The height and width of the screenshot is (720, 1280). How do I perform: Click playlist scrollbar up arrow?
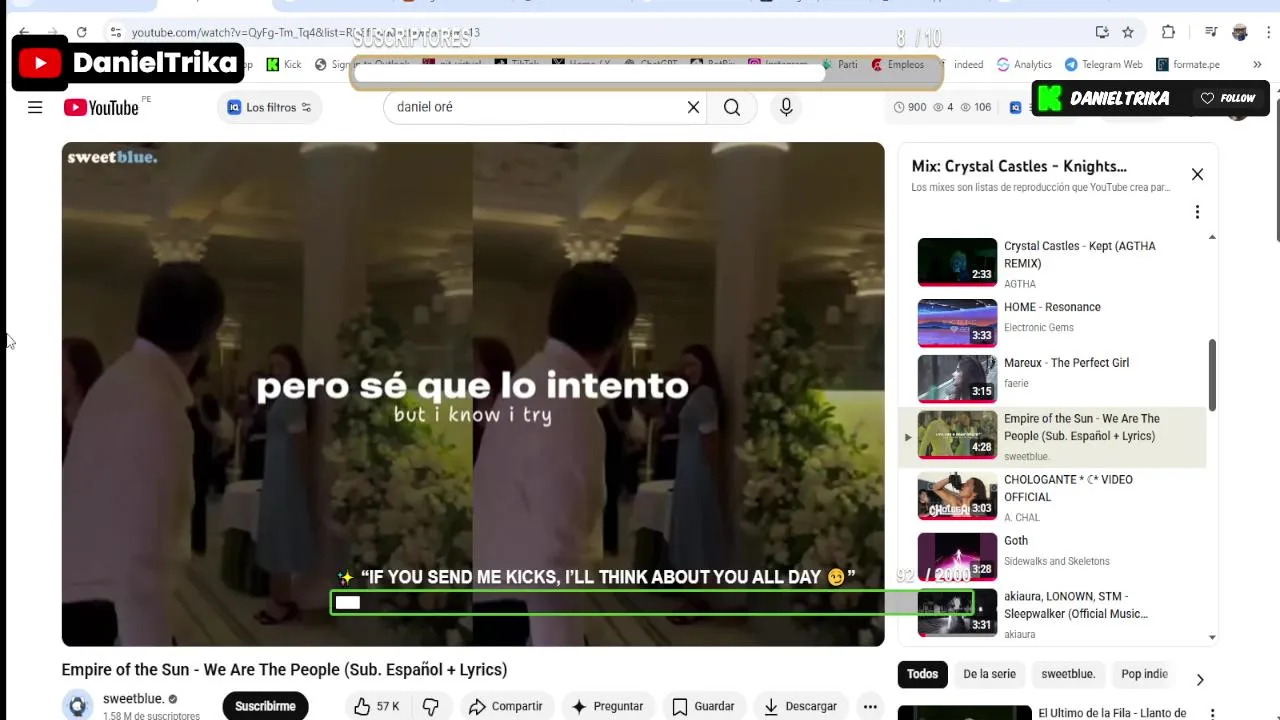(1212, 237)
